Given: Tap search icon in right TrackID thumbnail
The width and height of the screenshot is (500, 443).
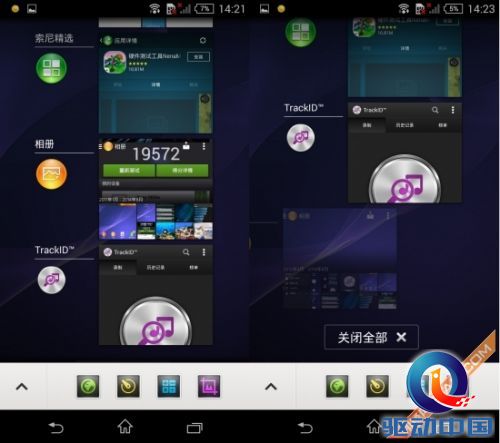Looking at the screenshot, I should click(435, 110).
